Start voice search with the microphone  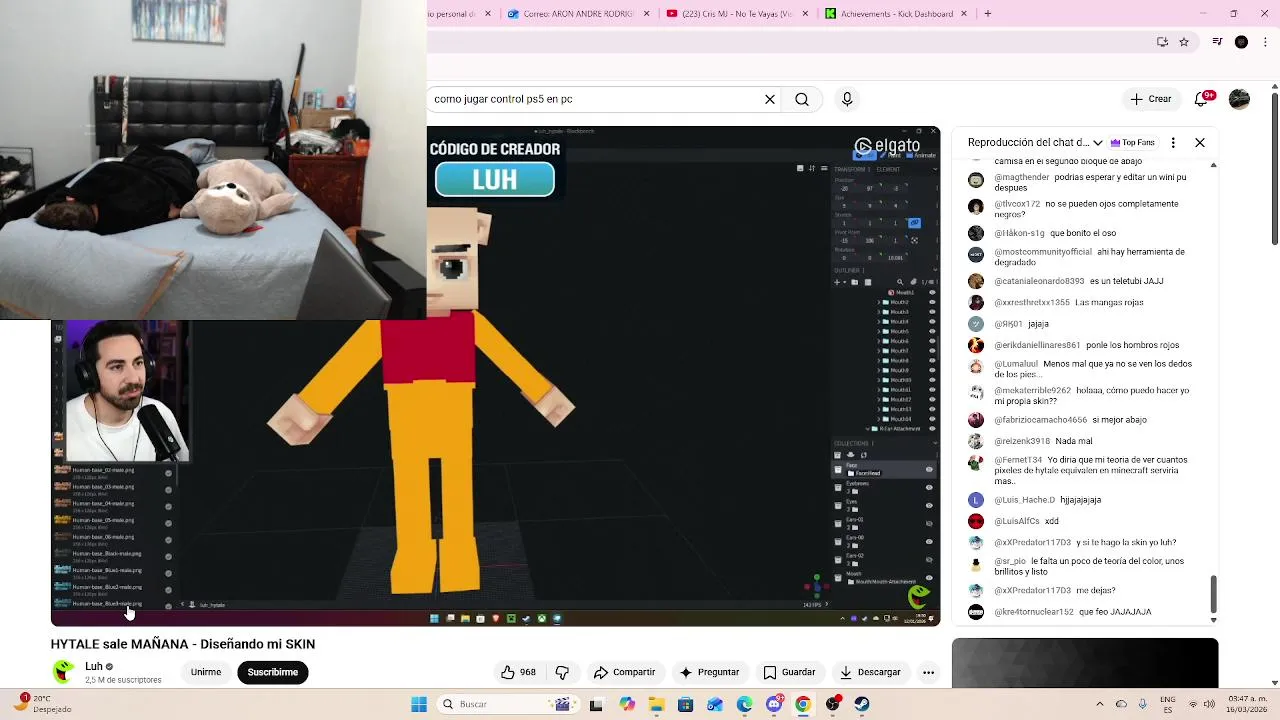tap(847, 99)
